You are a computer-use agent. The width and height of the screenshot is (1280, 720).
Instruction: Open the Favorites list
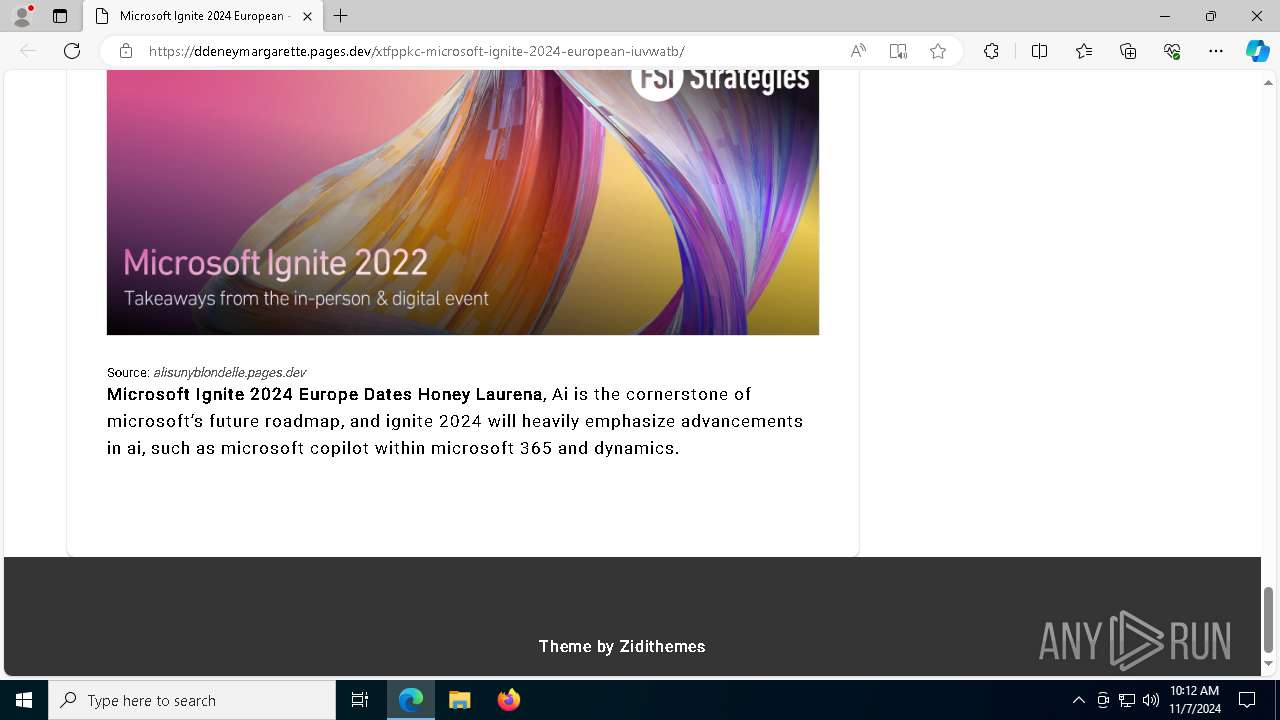click(1084, 51)
